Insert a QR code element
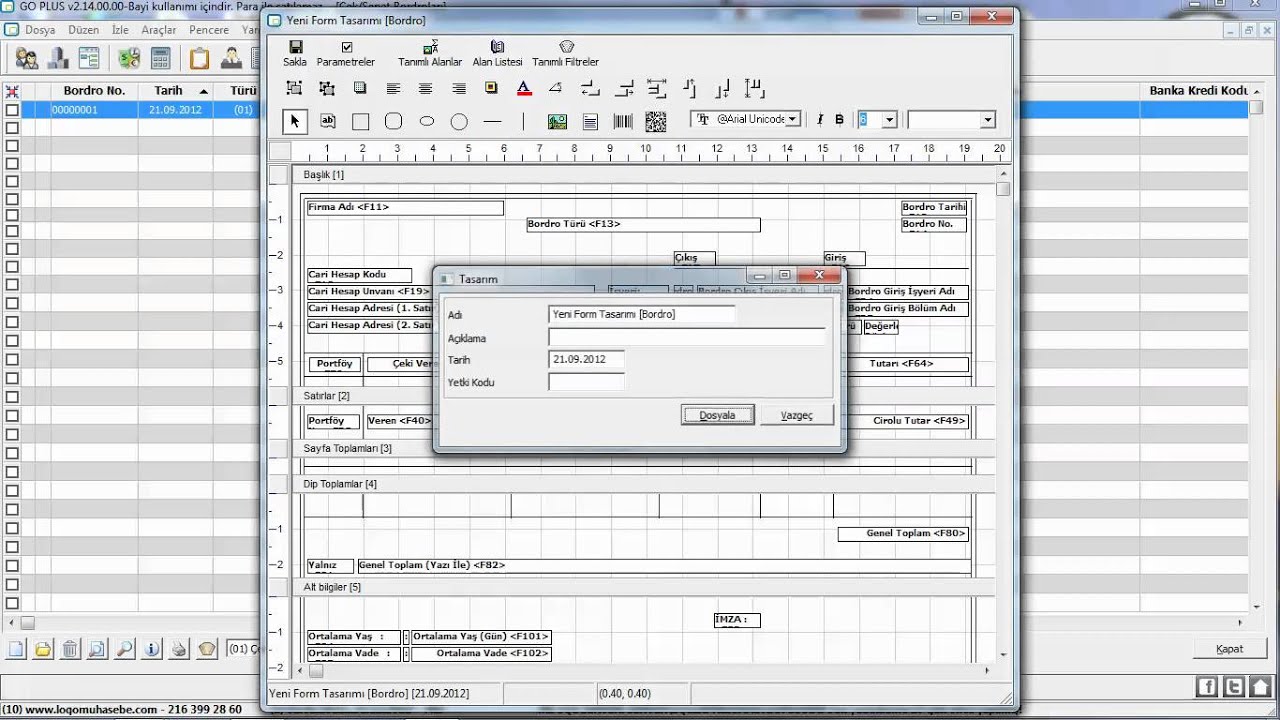The width and height of the screenshot is (1280, 720). (x=655, y=121)
